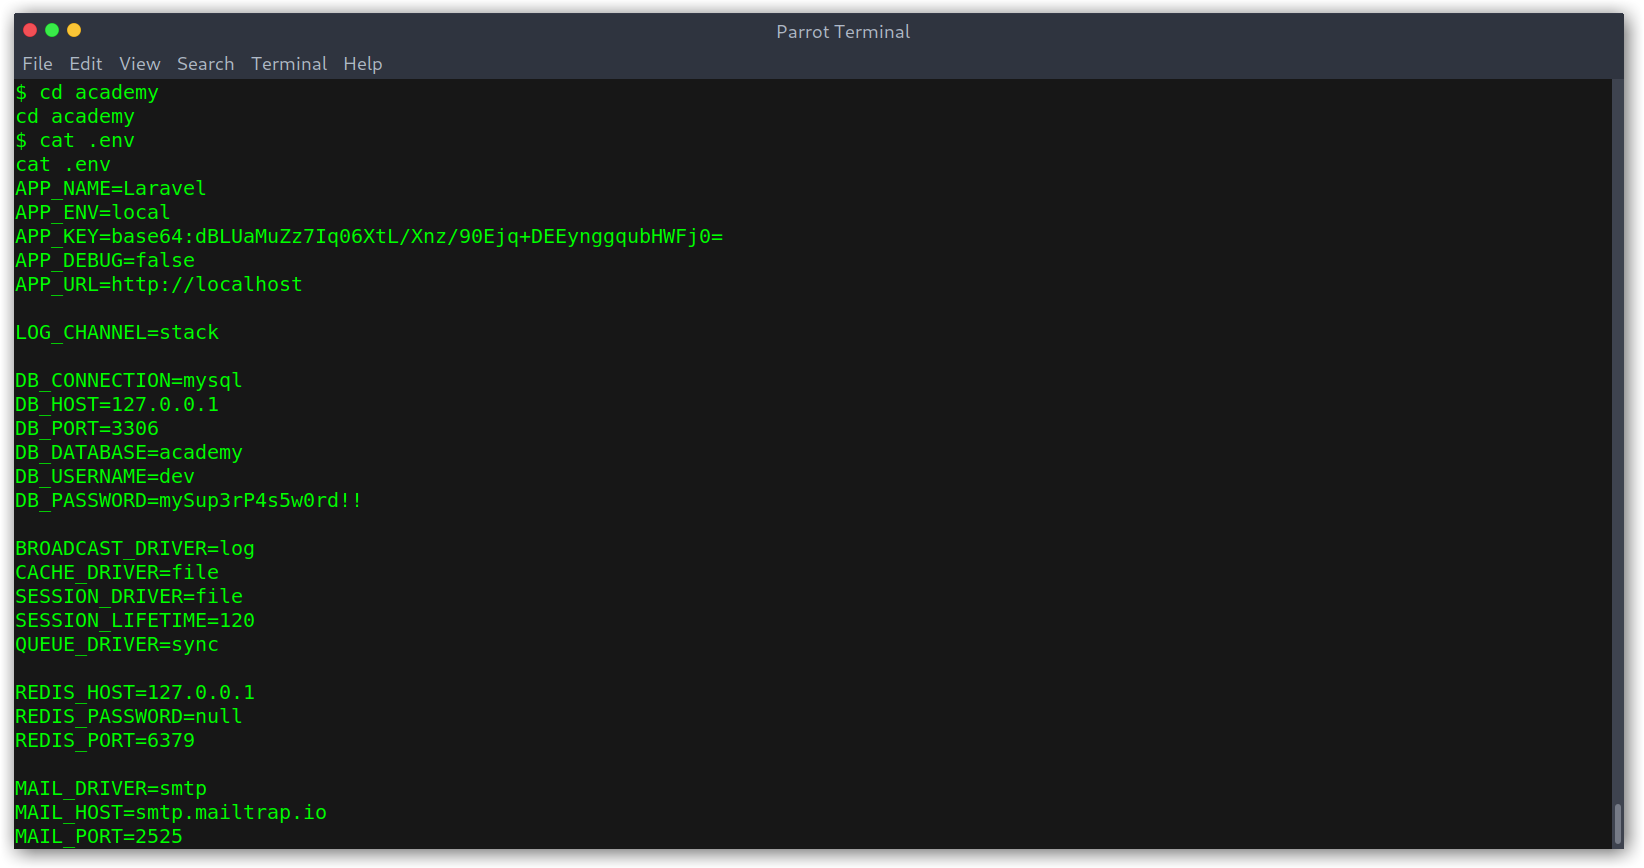Click the REDIS_PASSWORD=null line
Viewport: 1644px width, 868px height.
coord(129,717)
